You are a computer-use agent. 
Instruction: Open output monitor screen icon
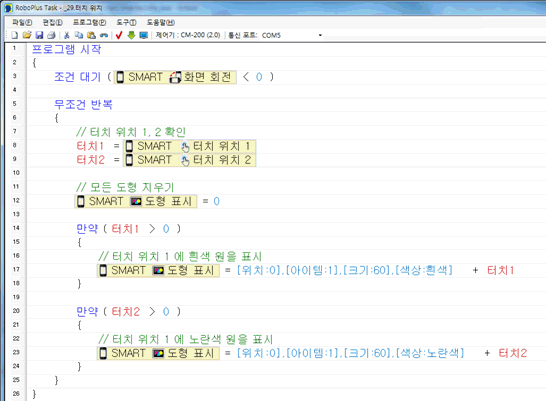tap(143, 35)
